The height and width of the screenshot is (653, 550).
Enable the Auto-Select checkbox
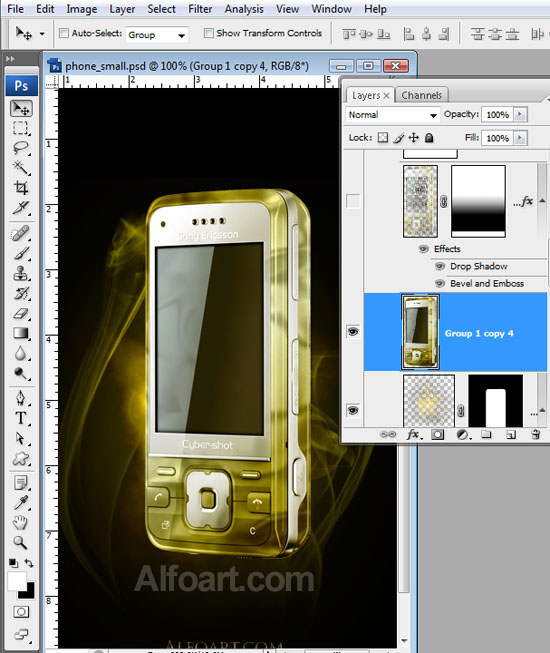64,33
